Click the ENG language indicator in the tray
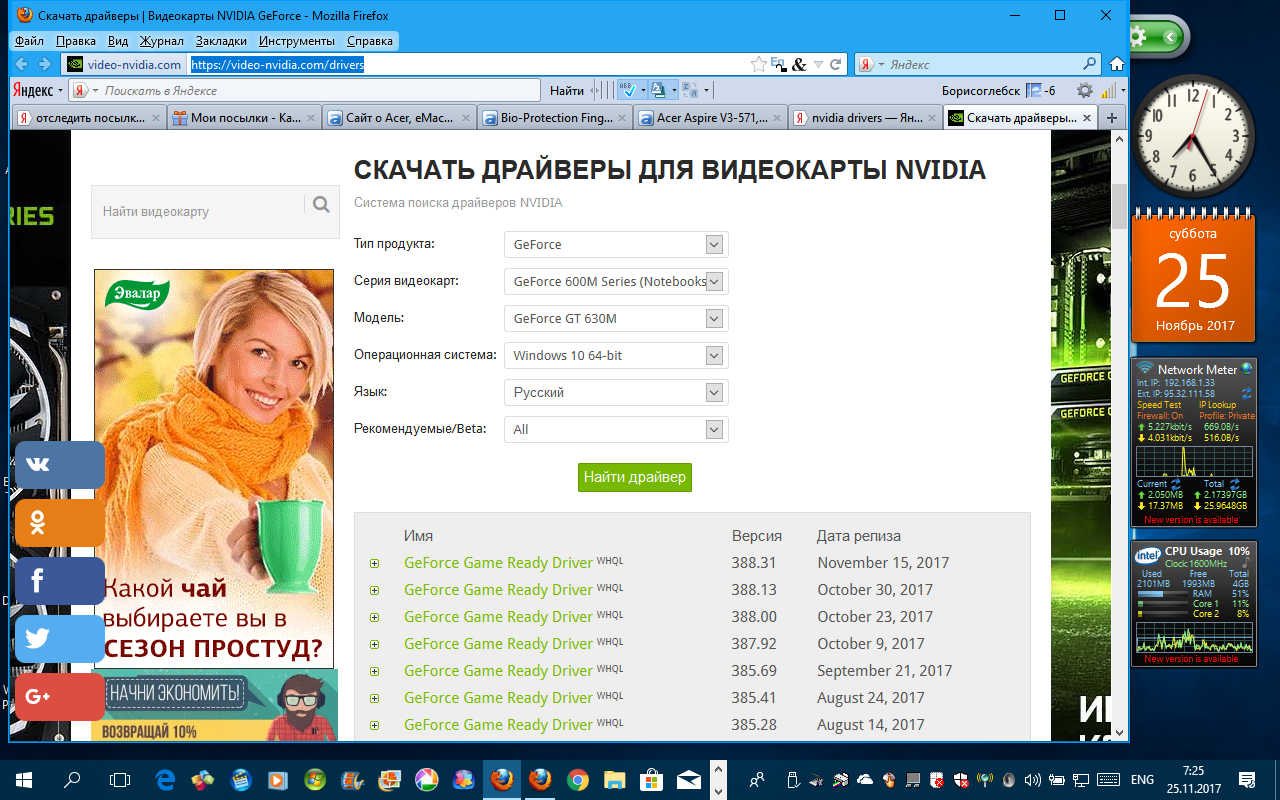Screen dimensions: 1280x800 pos(1142,779)
